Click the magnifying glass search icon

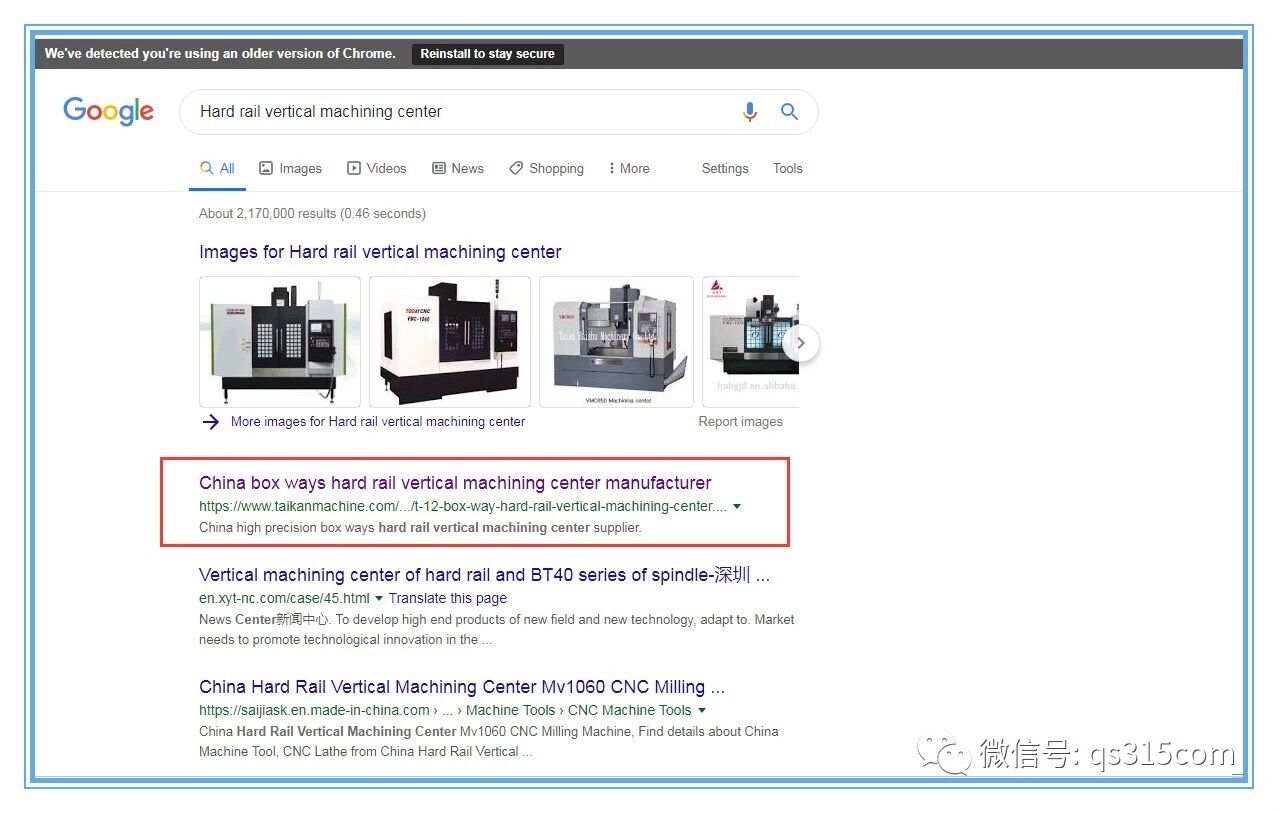(789, 111)
